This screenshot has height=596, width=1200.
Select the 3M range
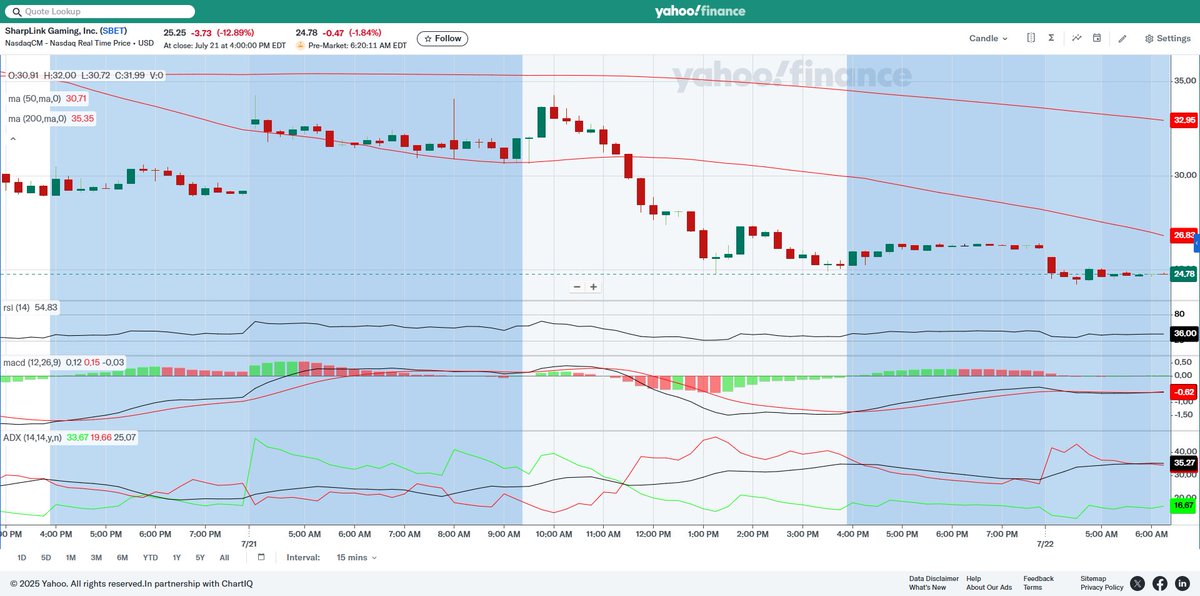96,557
